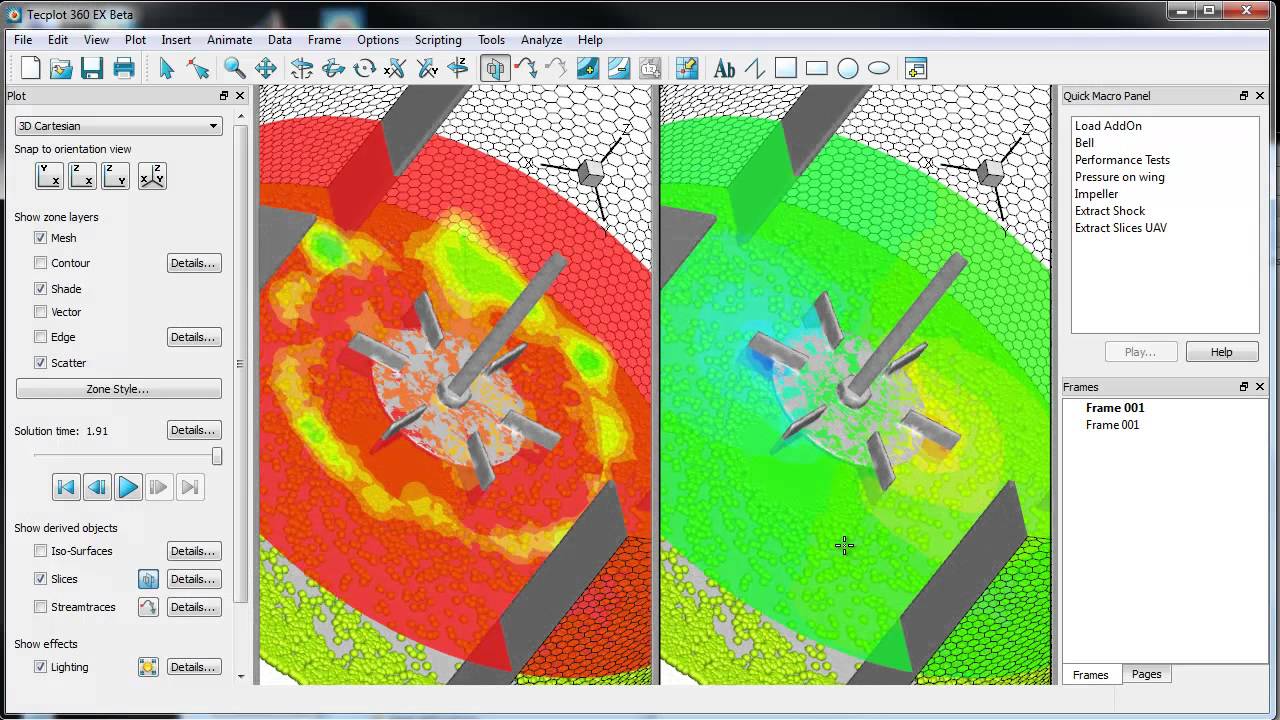This screenshot has width=1280, height=720.
Task: Click streamtrace tool icon beside Streamtraces
Action: (x=148, y=607)
